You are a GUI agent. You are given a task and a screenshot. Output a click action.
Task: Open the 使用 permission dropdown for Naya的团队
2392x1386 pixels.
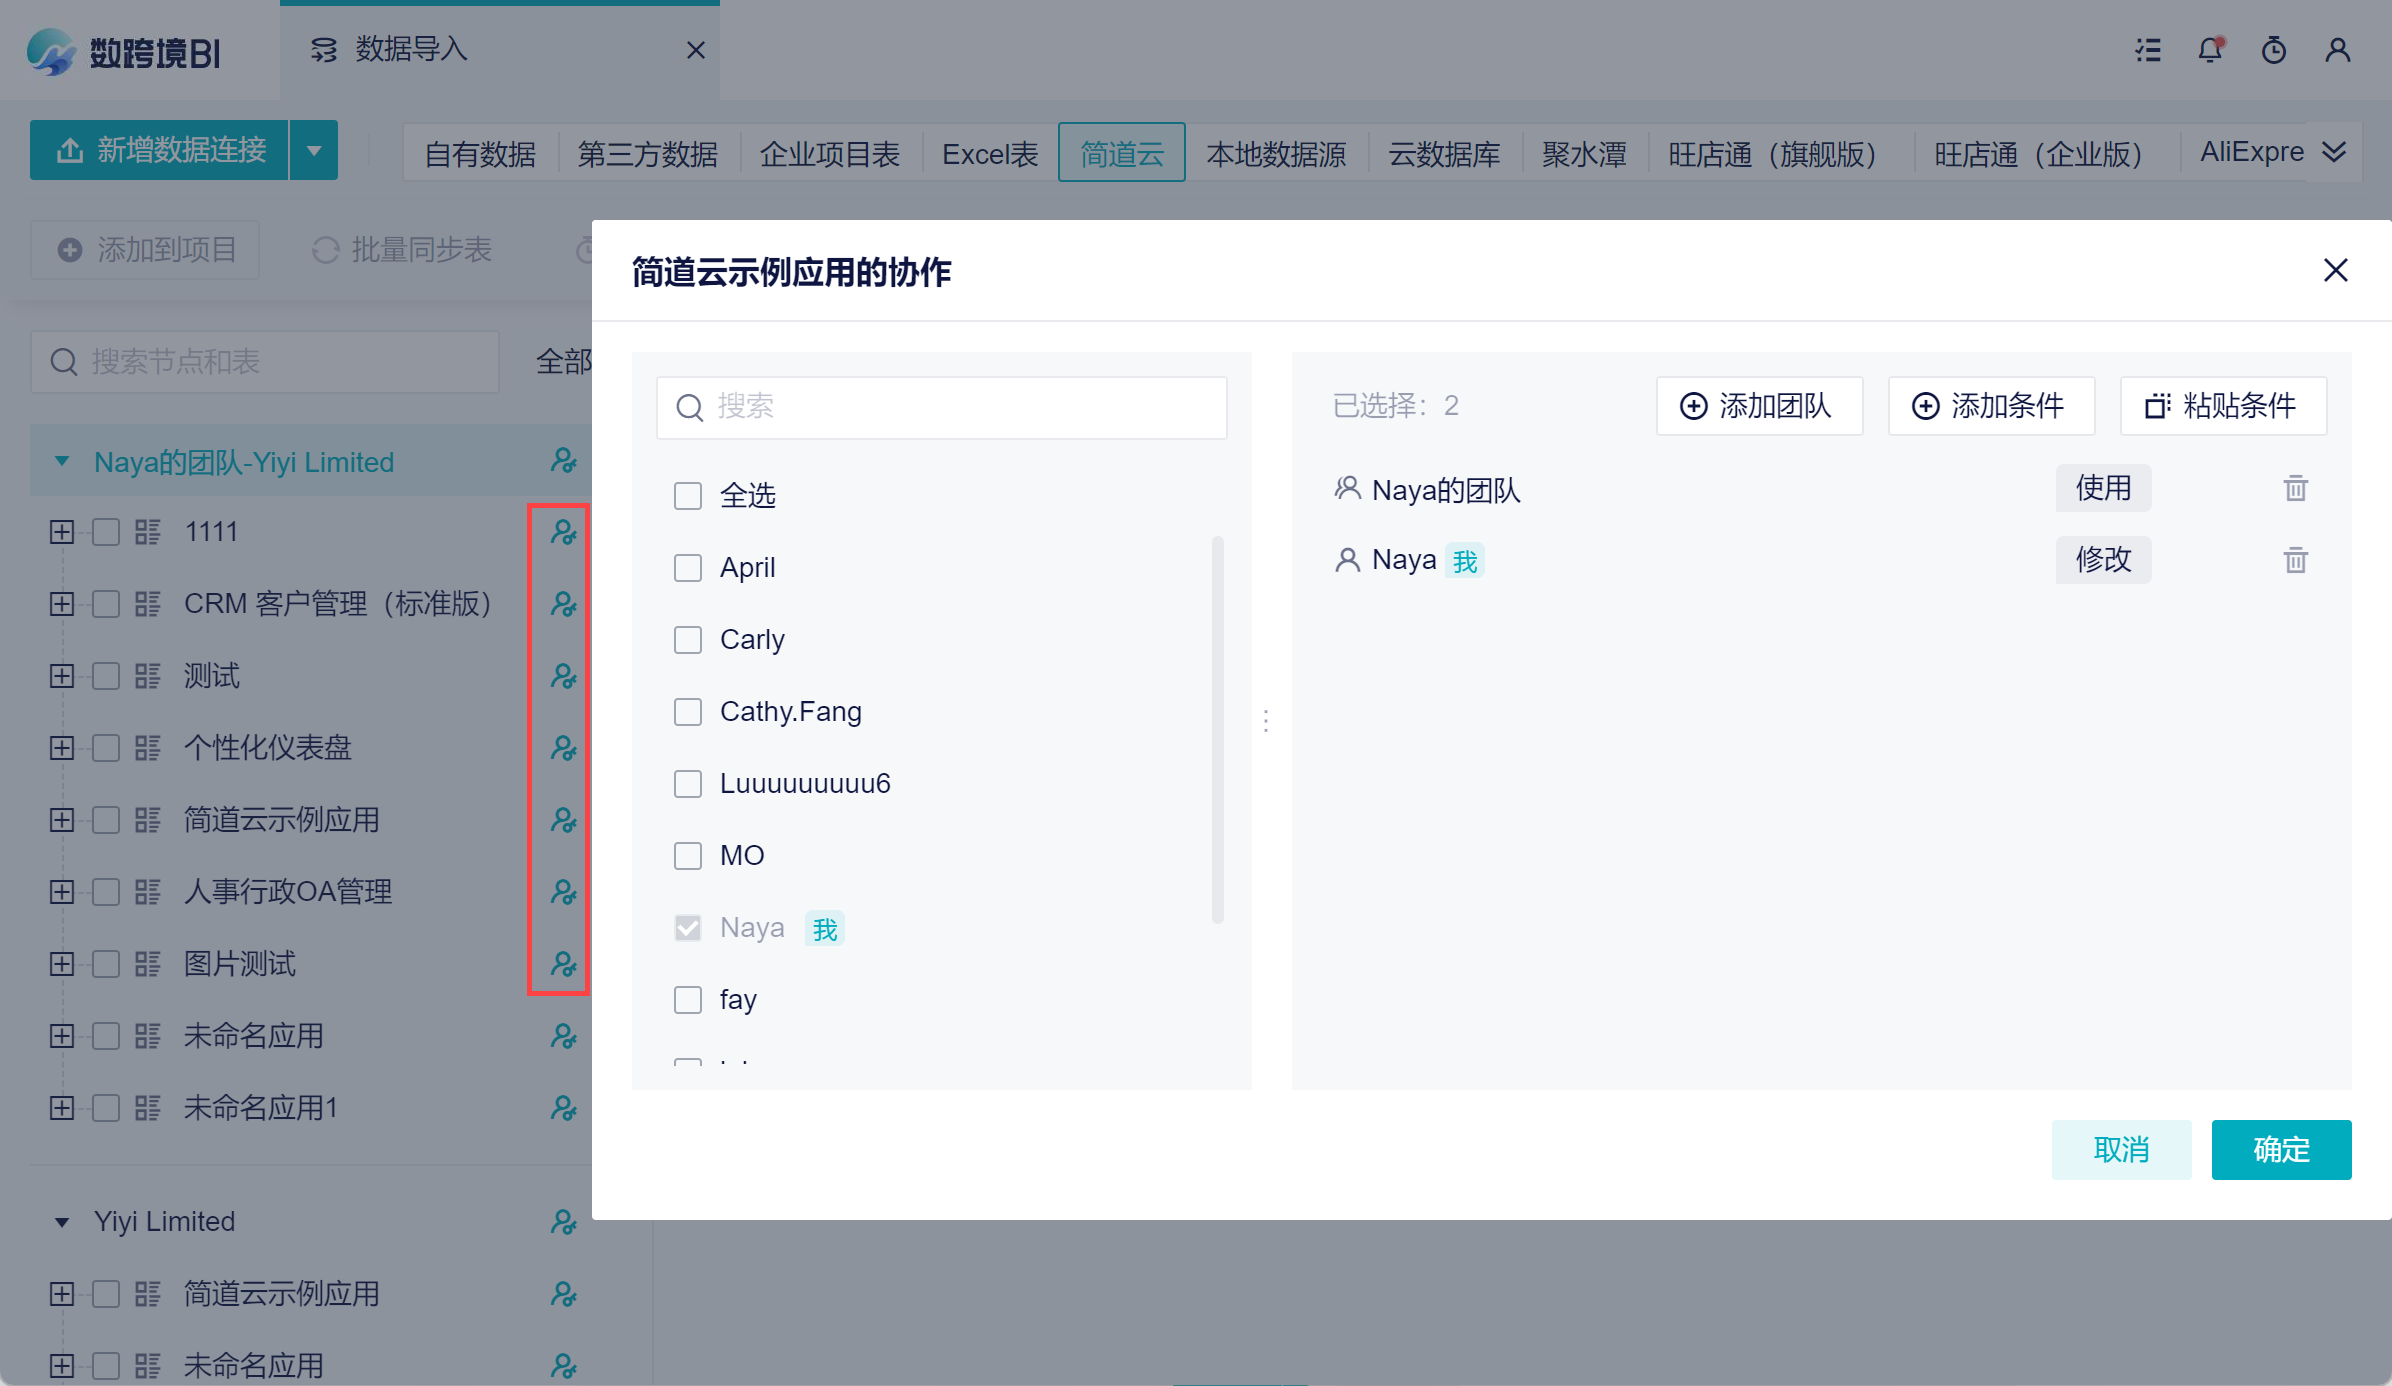2103,489
